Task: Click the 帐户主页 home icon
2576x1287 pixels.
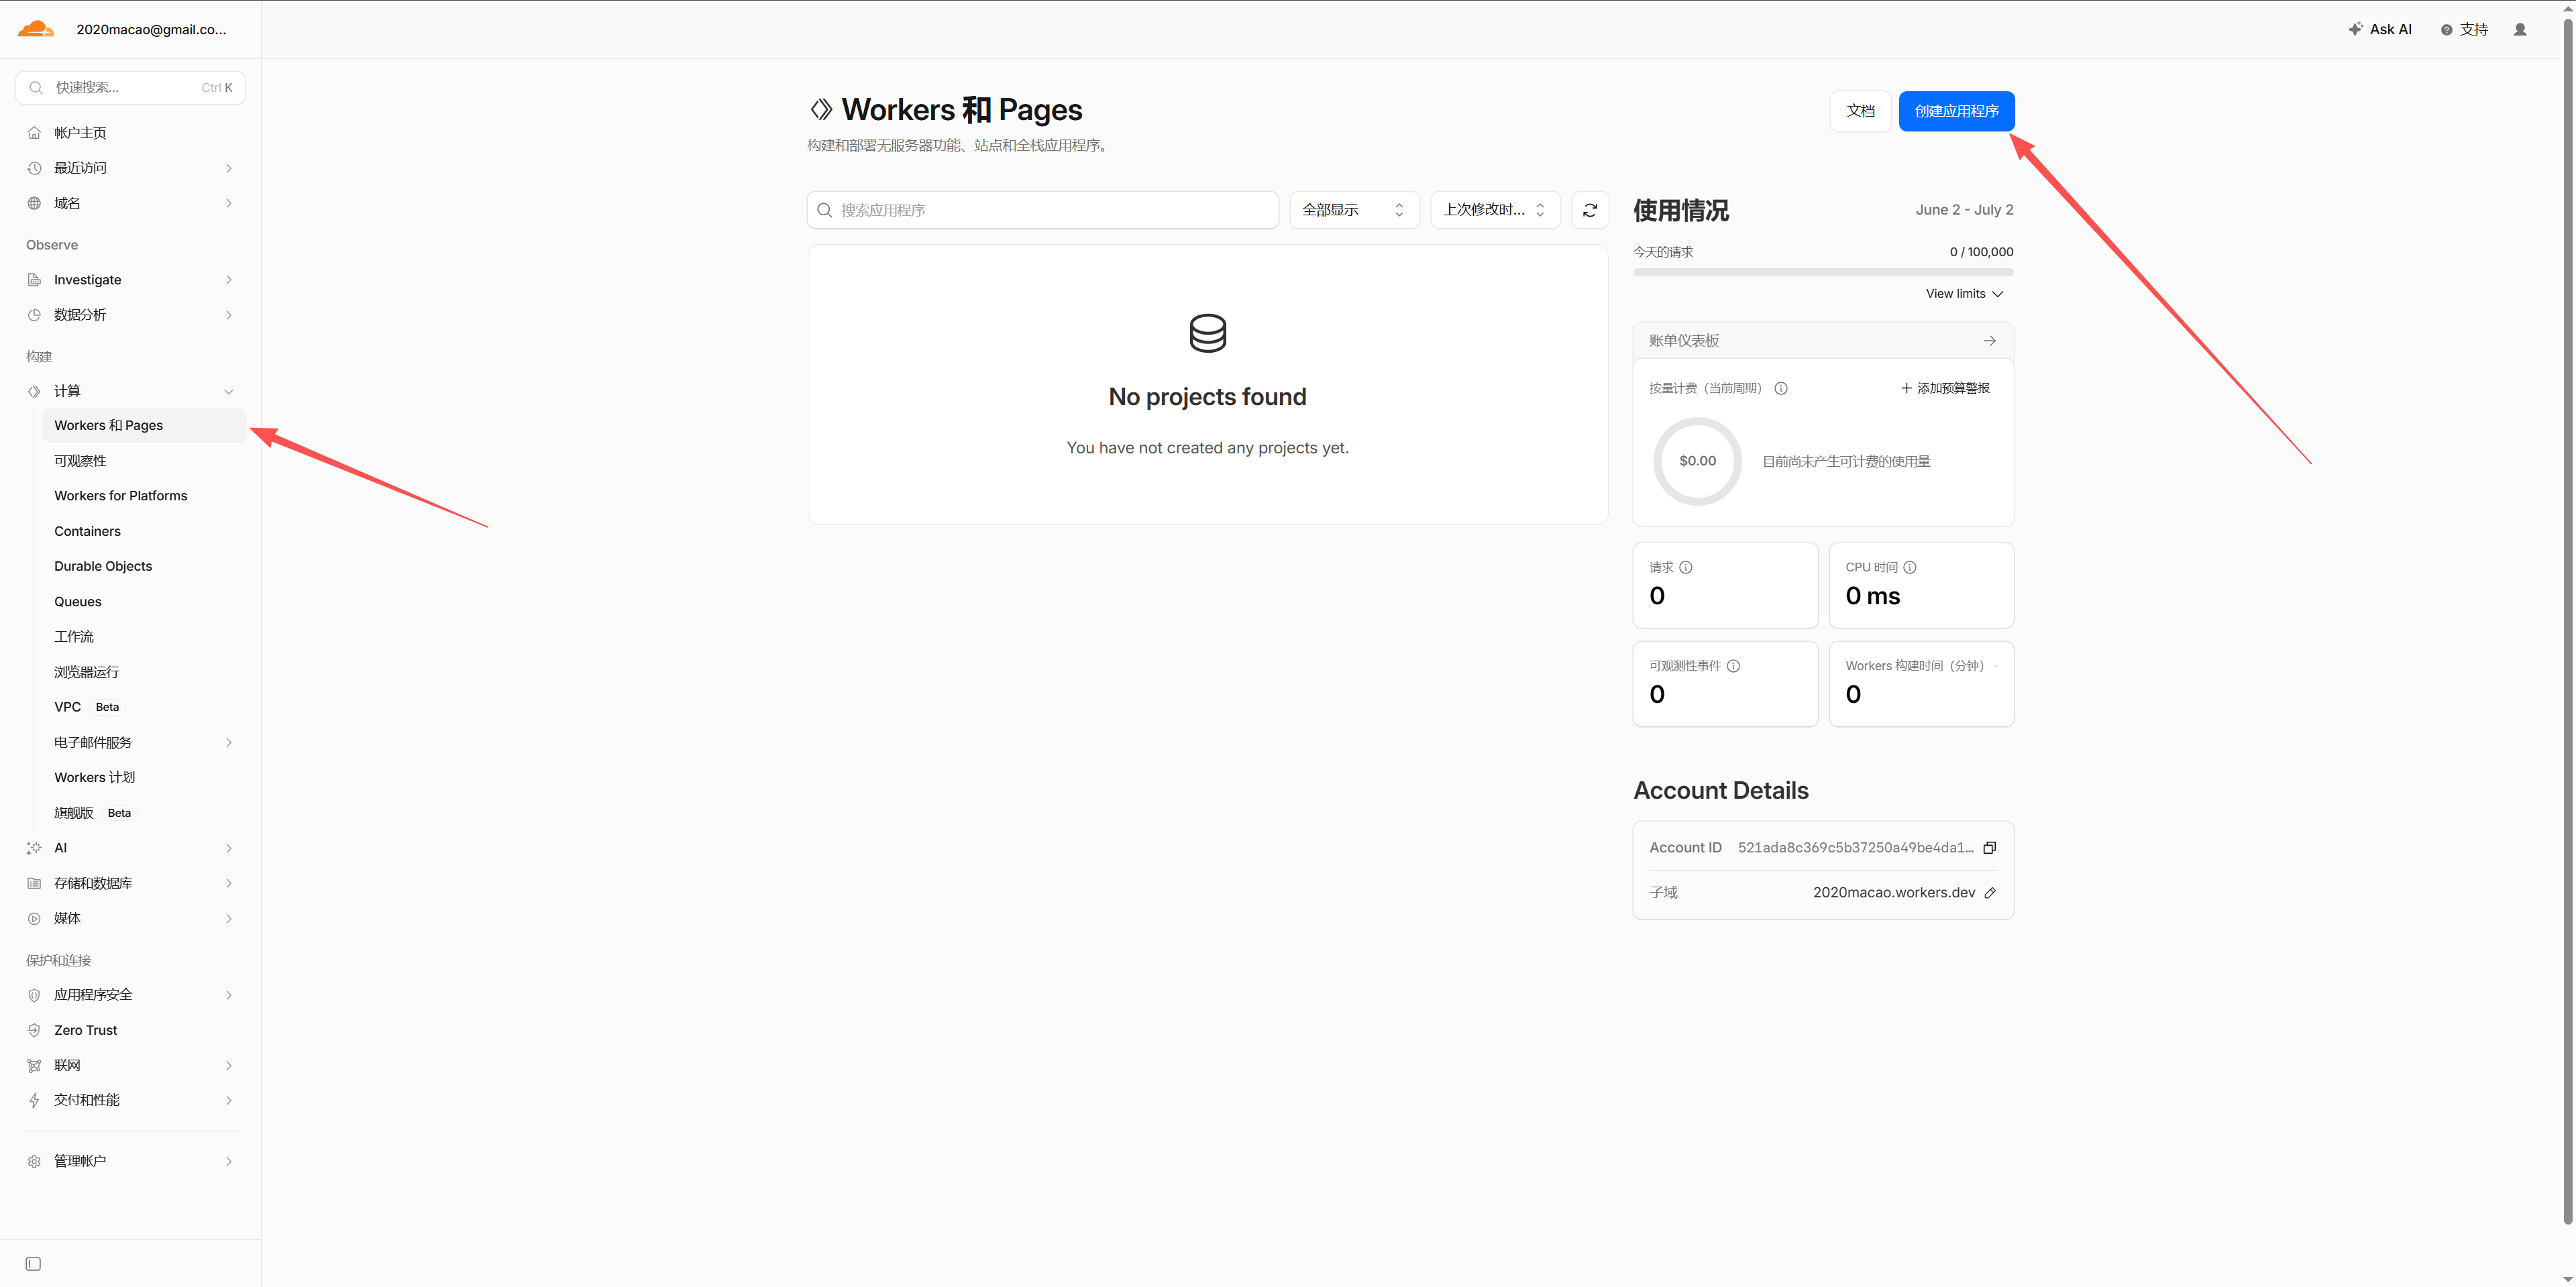Action: click(x=34, y=133)
